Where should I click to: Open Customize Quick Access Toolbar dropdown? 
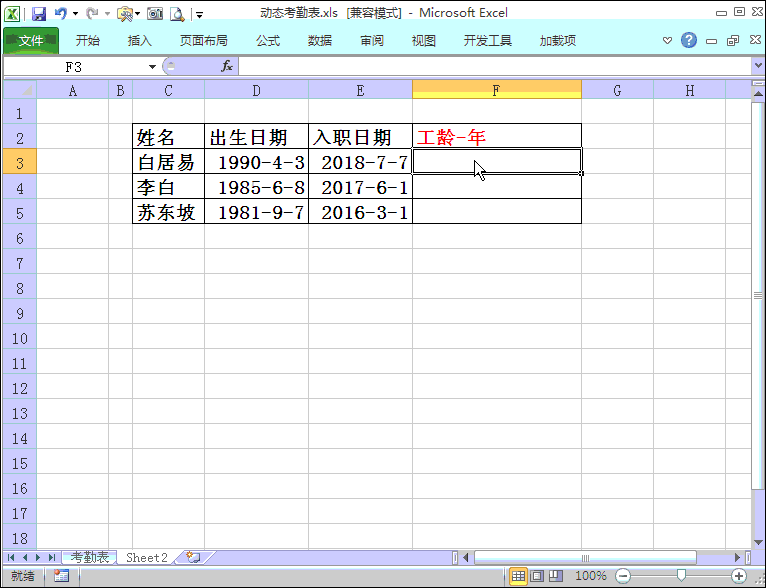[x=199, y=15]
